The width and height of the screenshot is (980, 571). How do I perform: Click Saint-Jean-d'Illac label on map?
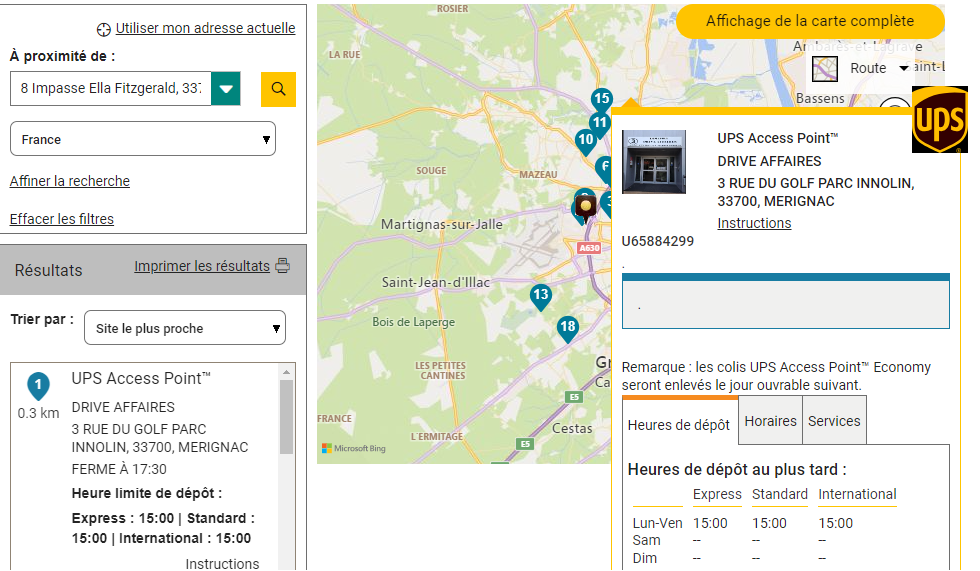(x=436, y=282)
